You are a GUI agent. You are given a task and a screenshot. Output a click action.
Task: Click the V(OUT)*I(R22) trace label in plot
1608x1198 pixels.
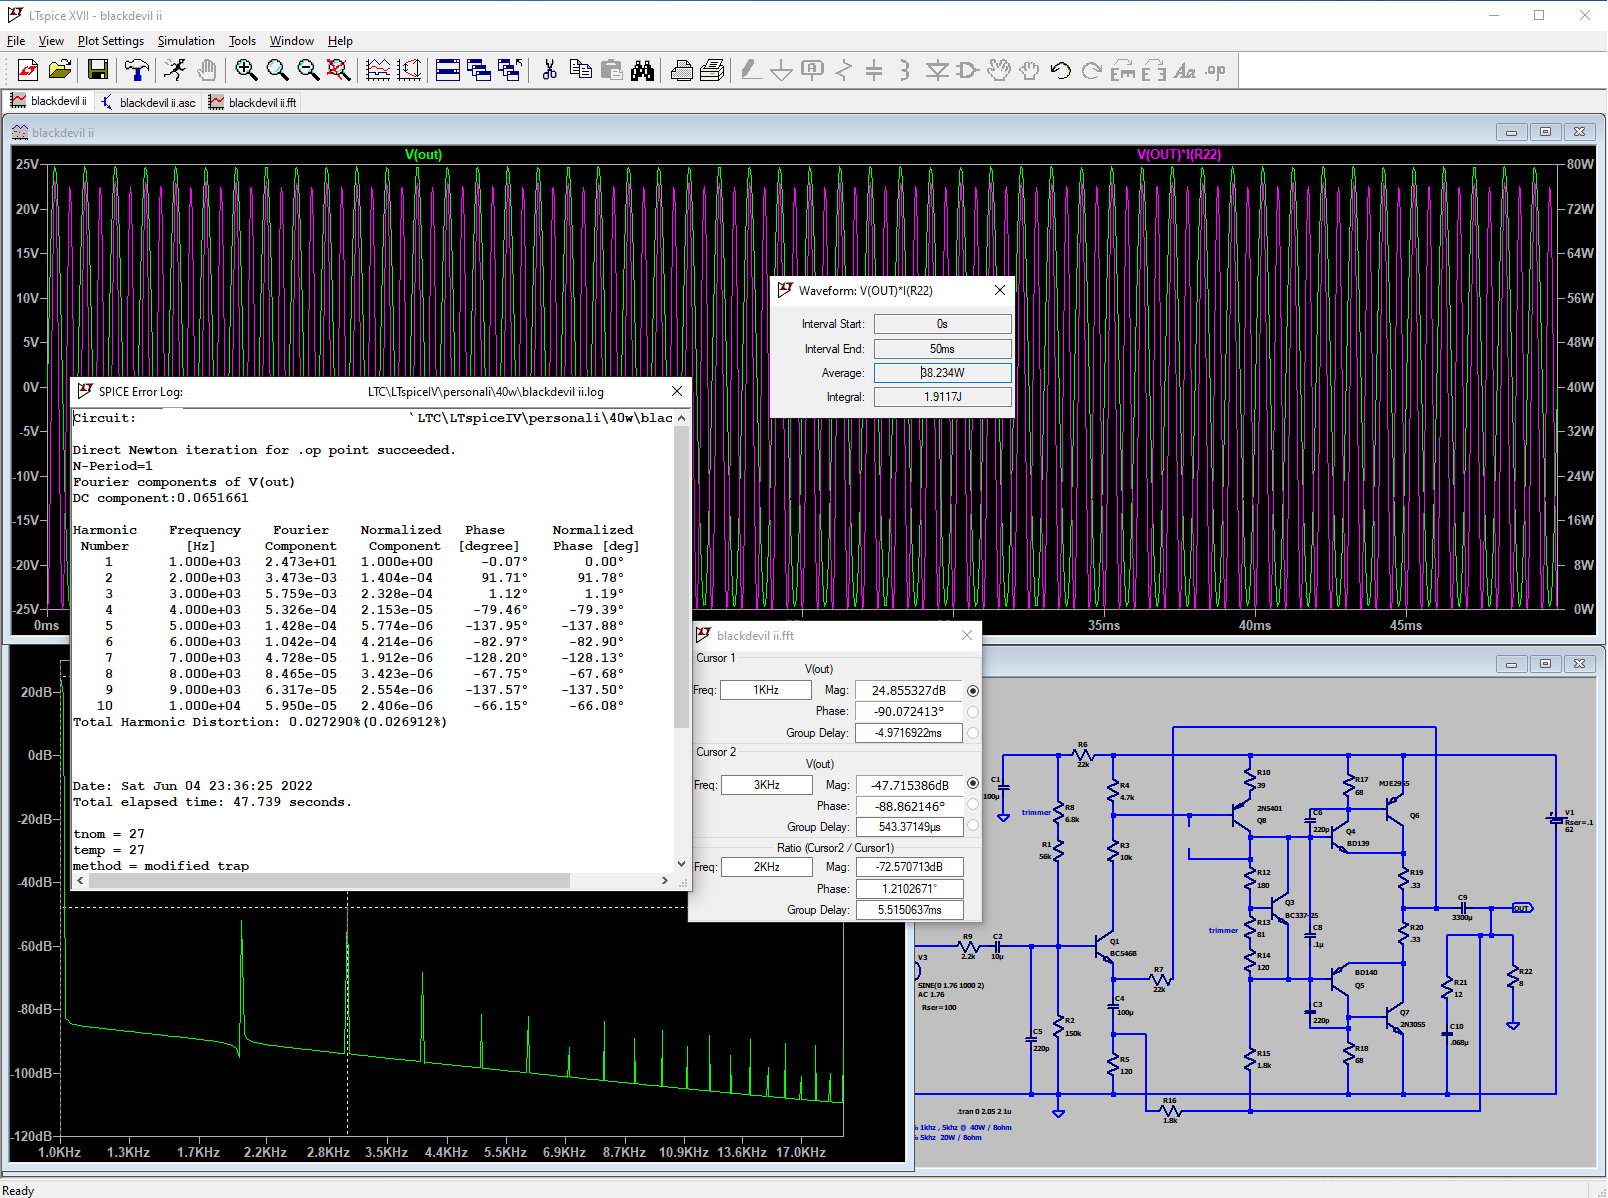pos(1179,154)
